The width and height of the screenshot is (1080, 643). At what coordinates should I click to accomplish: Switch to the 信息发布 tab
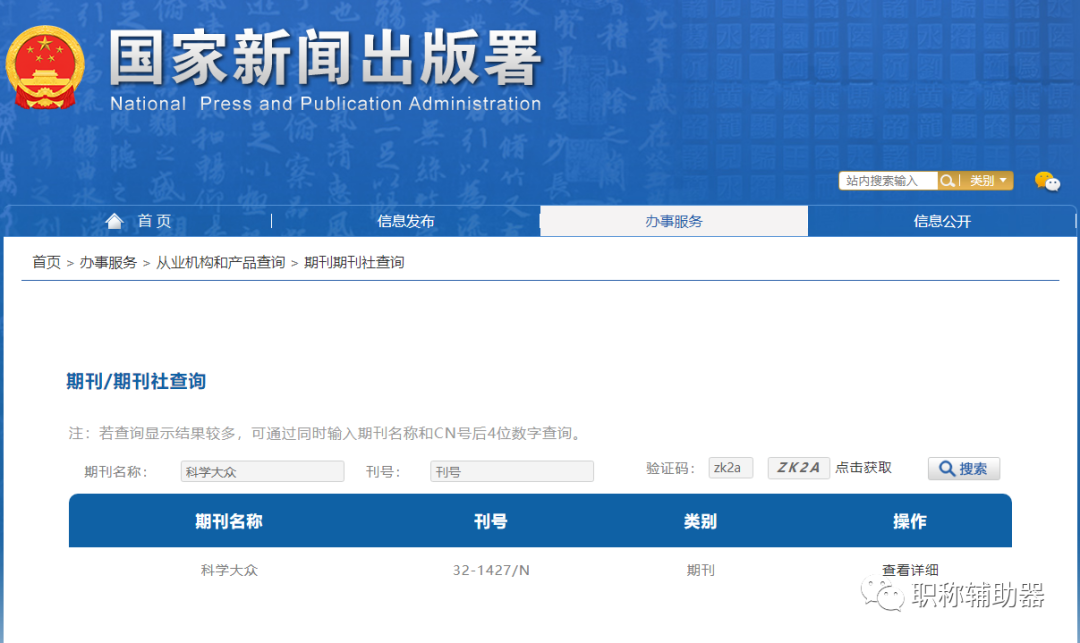coord(405,221)
